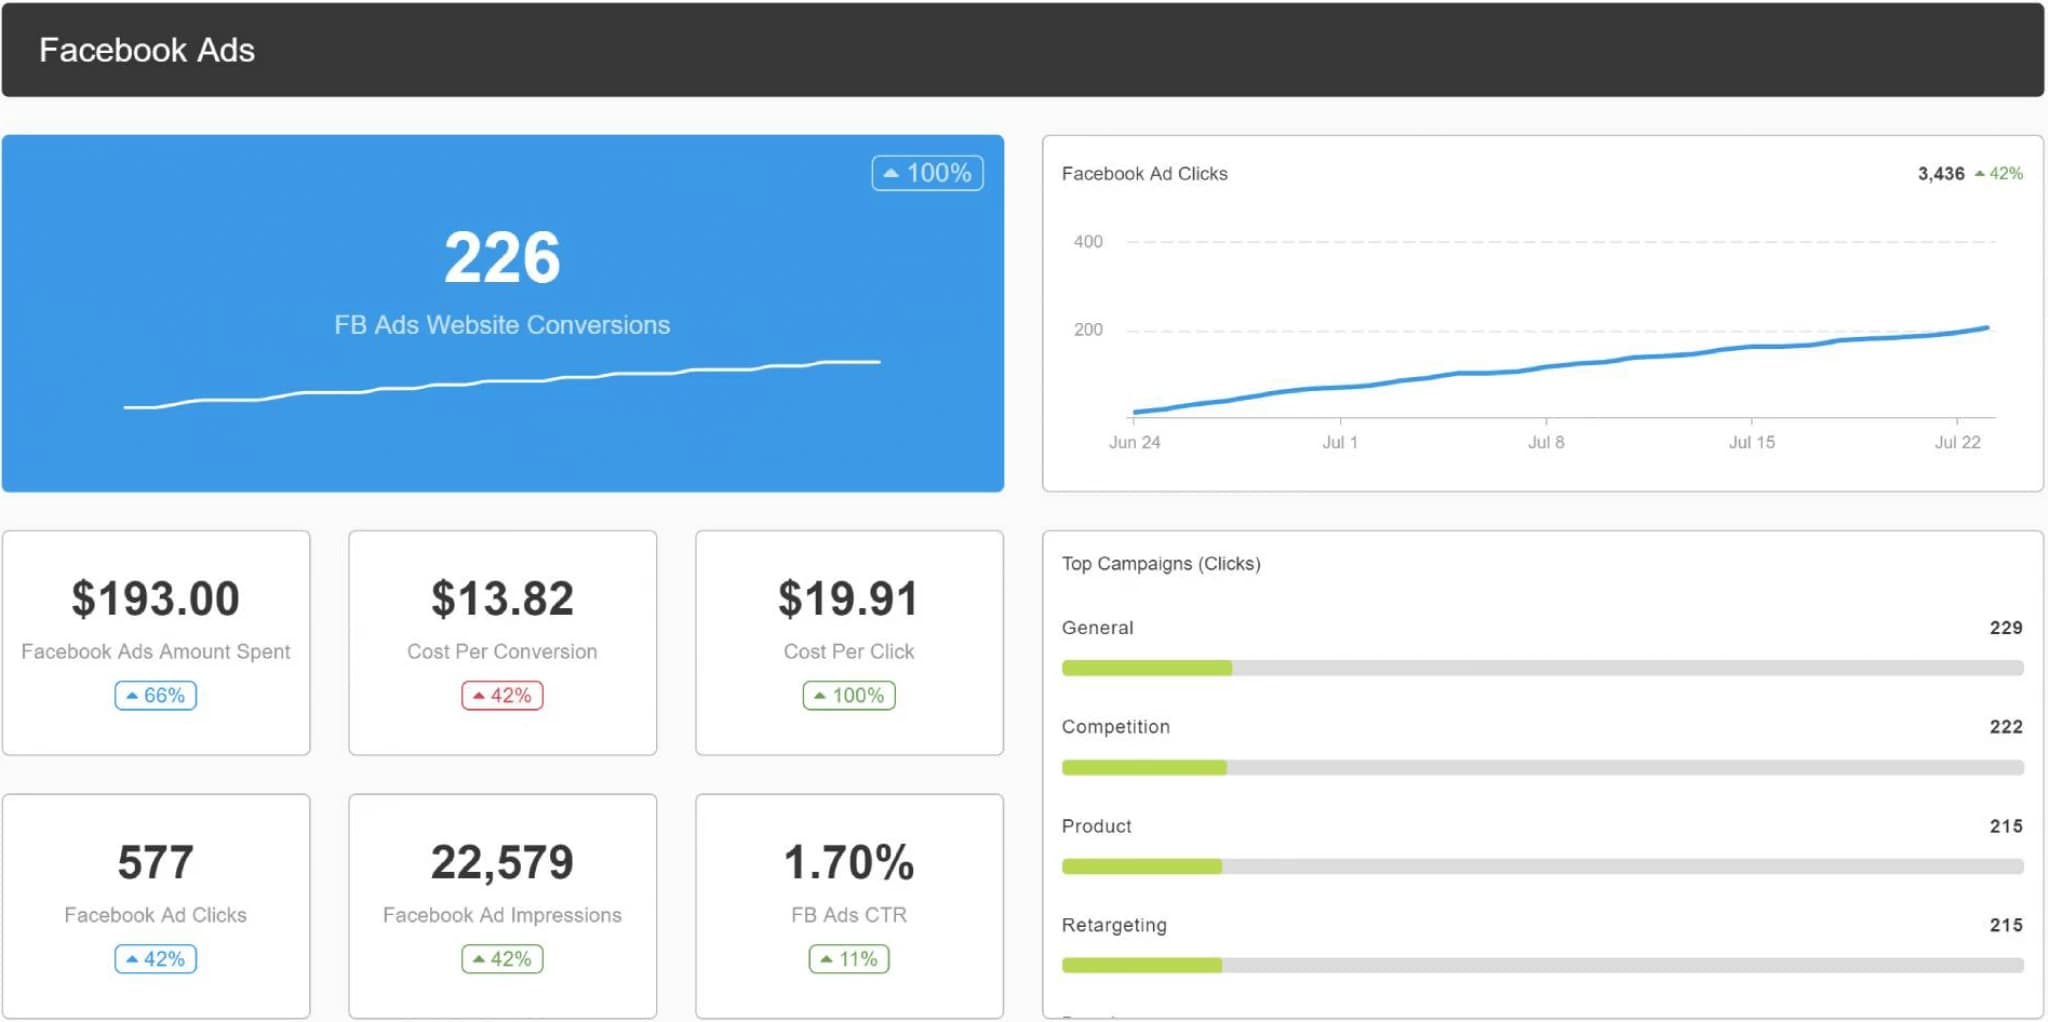Select the Top Campaigns (Clicks) heading

point(1160,563)
